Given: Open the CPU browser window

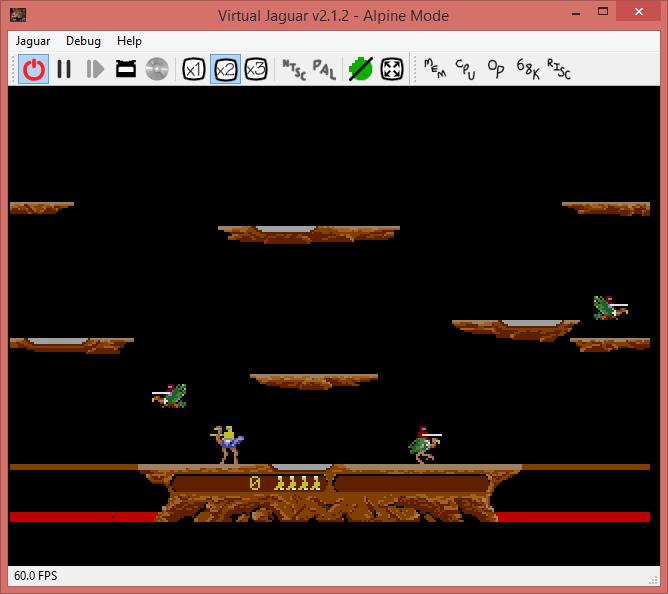Looking at the screenshot, I should point(466,69).
